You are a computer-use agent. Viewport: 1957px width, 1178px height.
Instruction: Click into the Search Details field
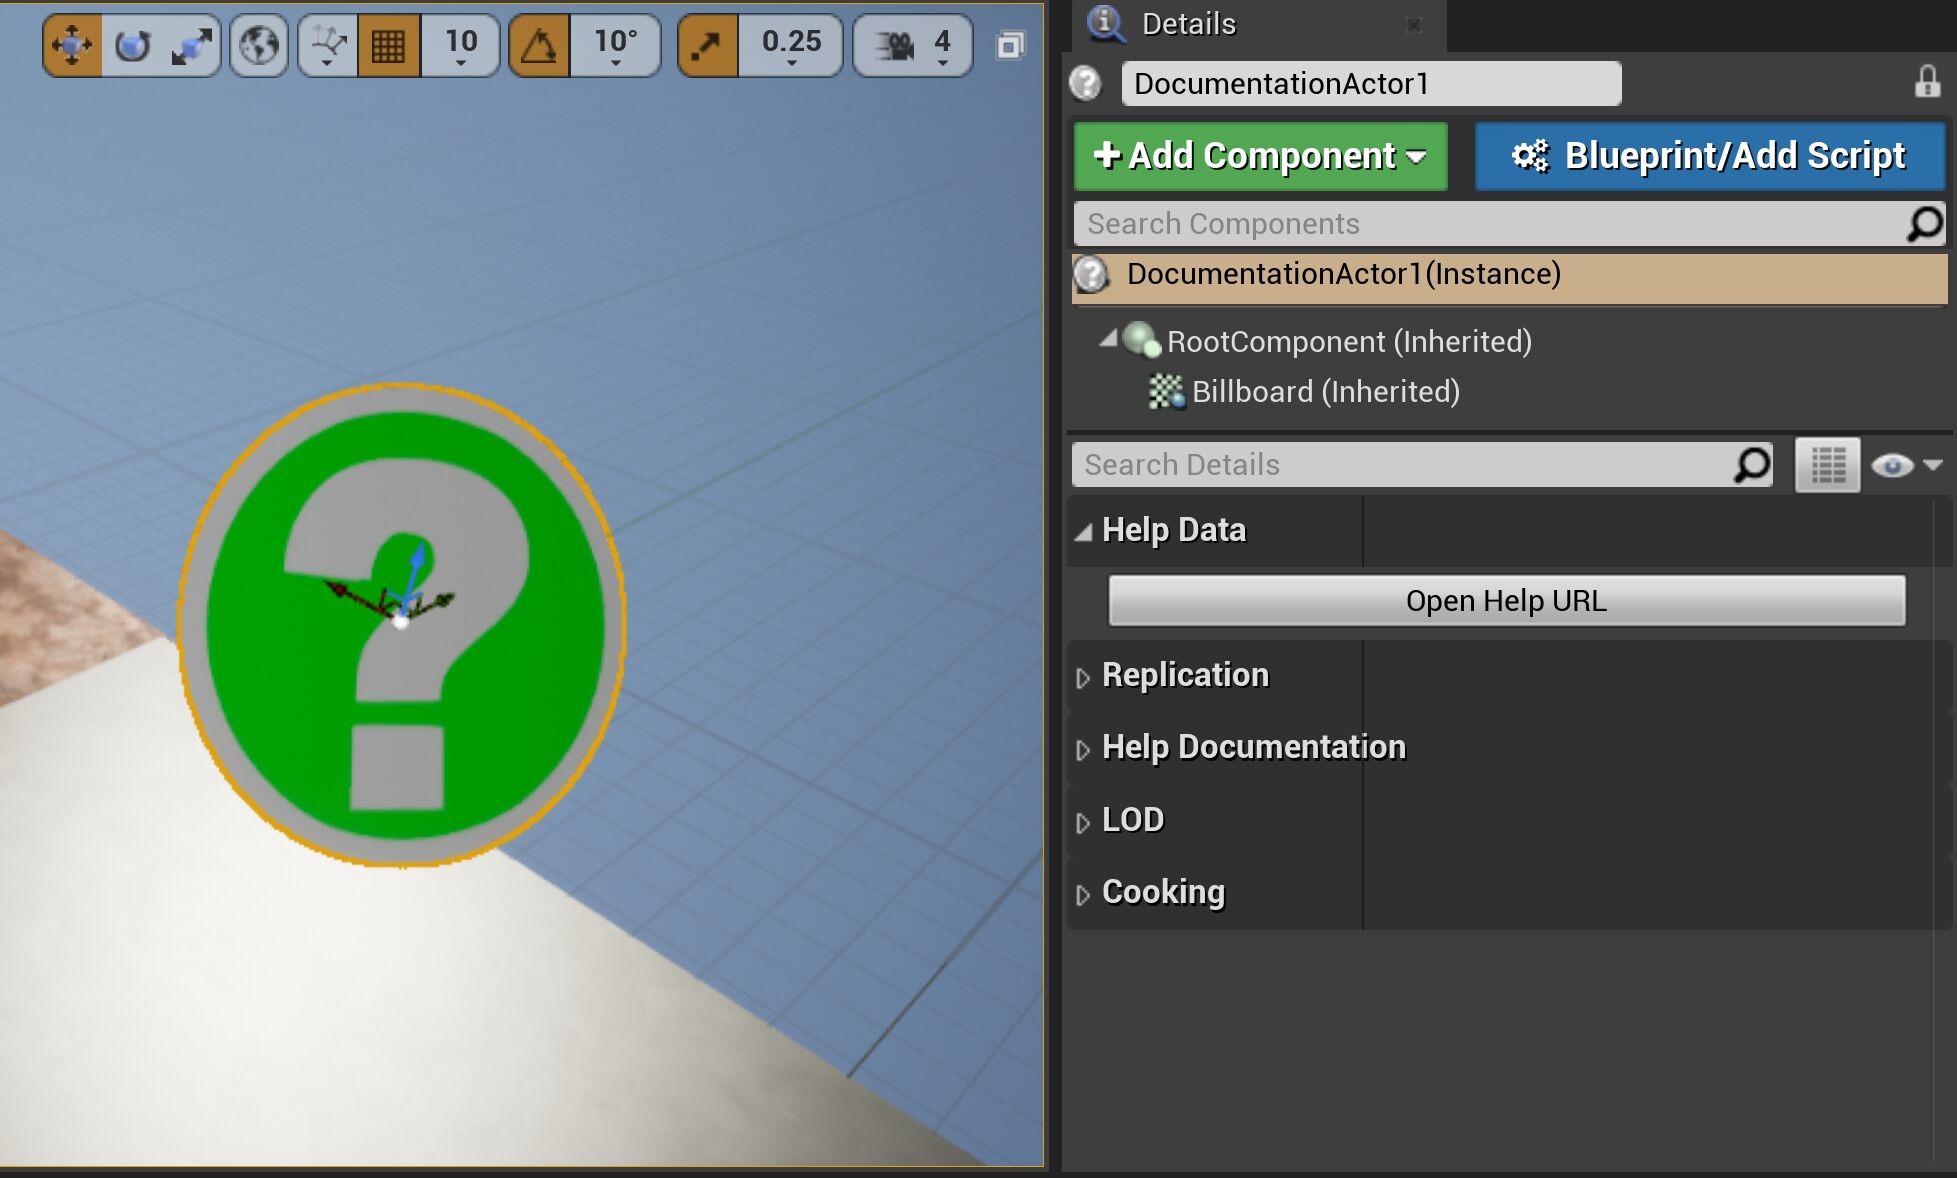pyautogui.click(x=1400, y=465)
